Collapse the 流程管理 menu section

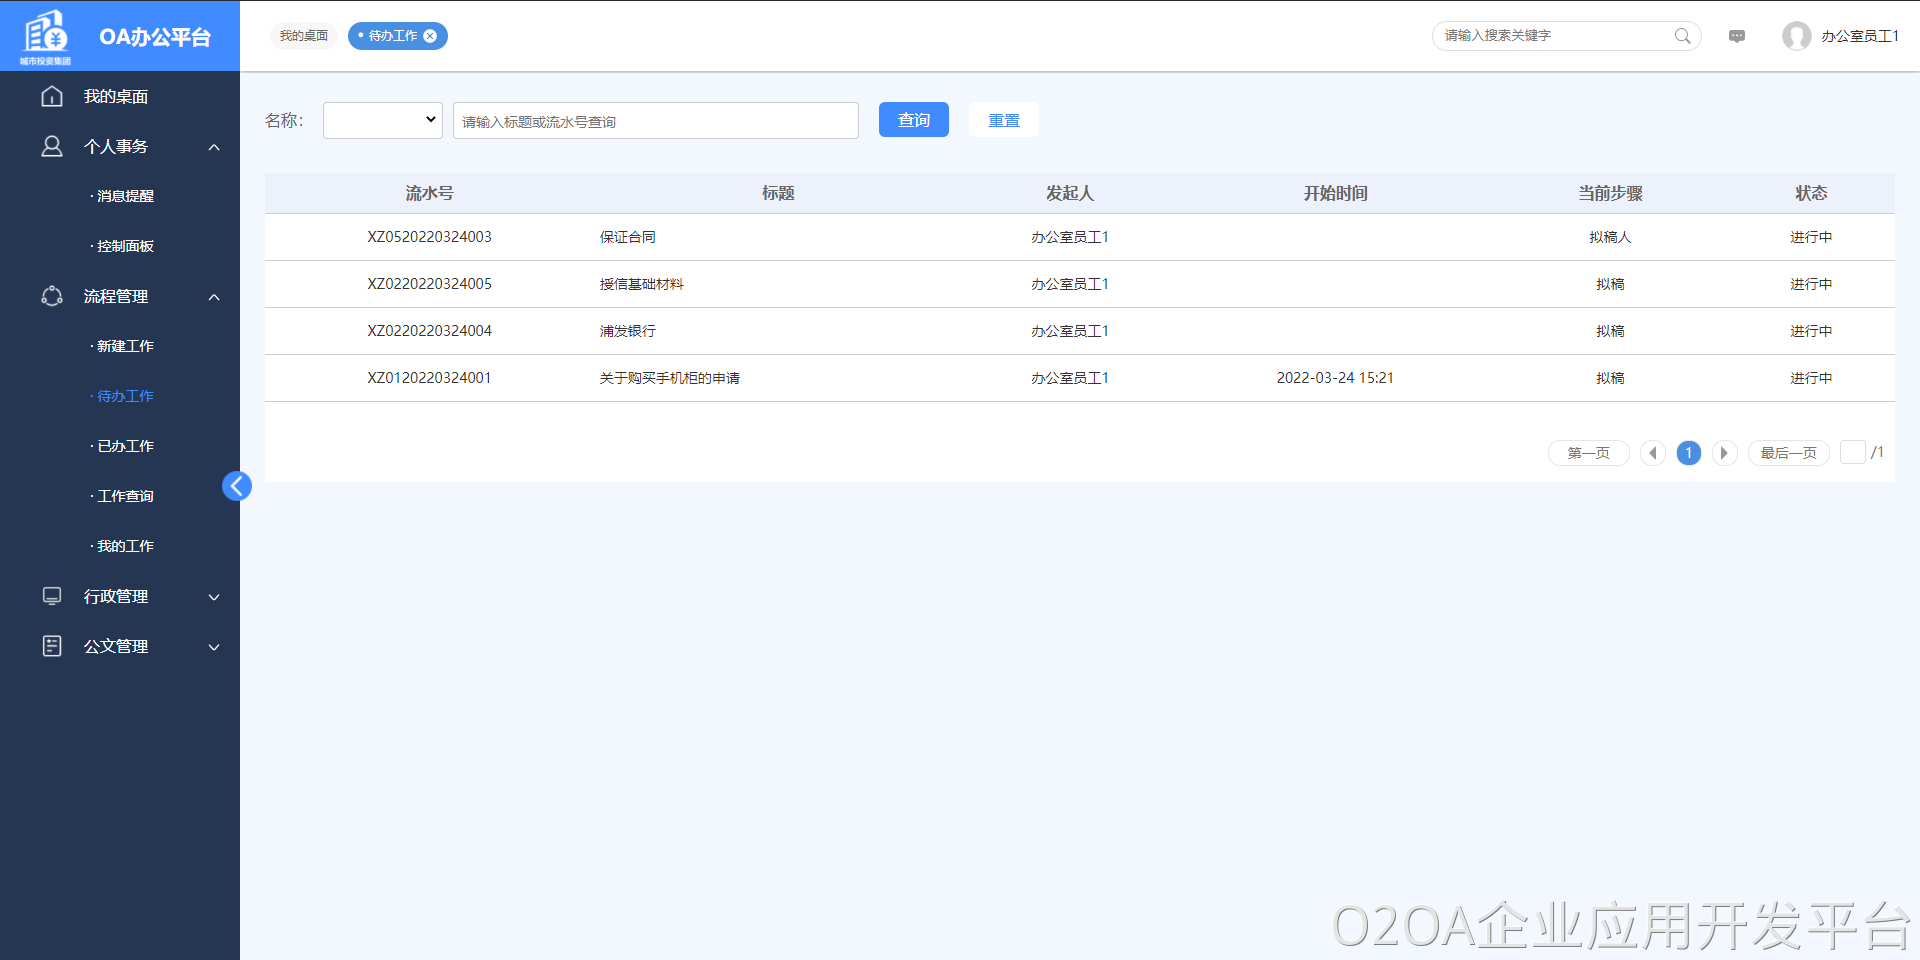[x=214, y=297]
